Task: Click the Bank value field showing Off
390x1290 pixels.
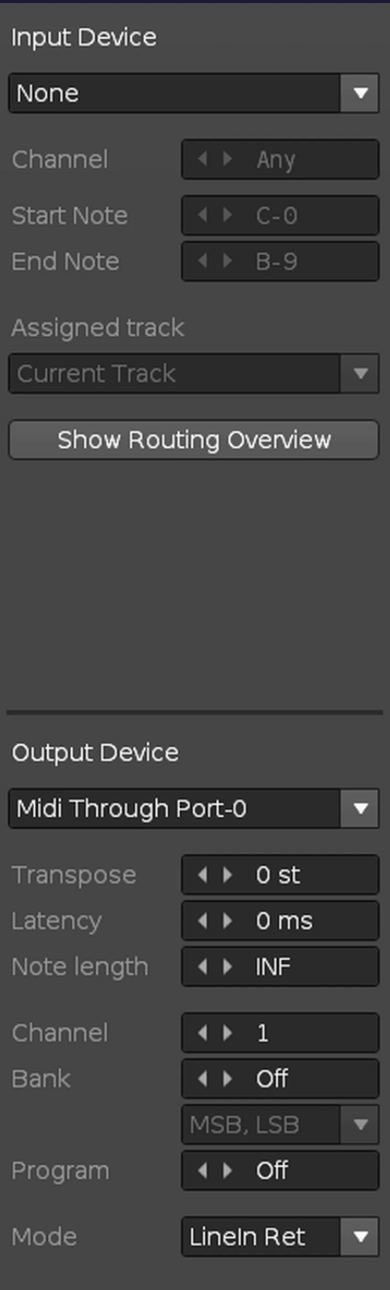Action: point(280,1079)
